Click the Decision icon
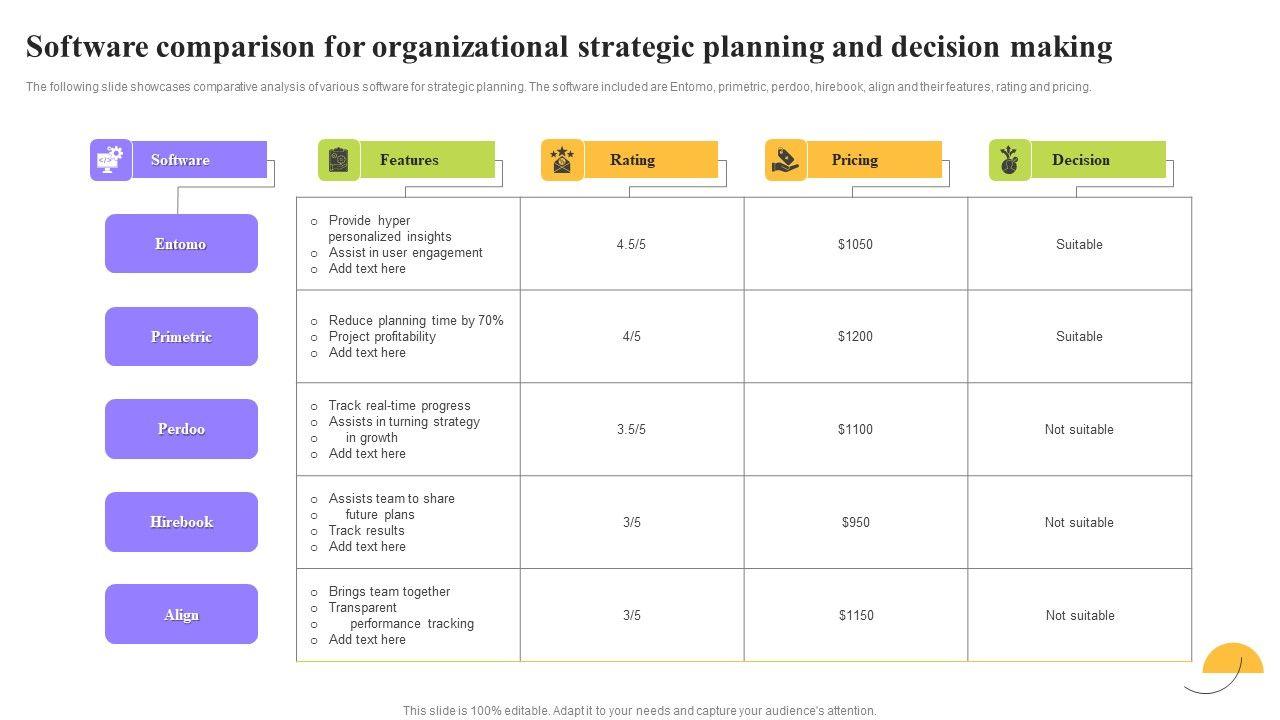 tap(1010, 160)
